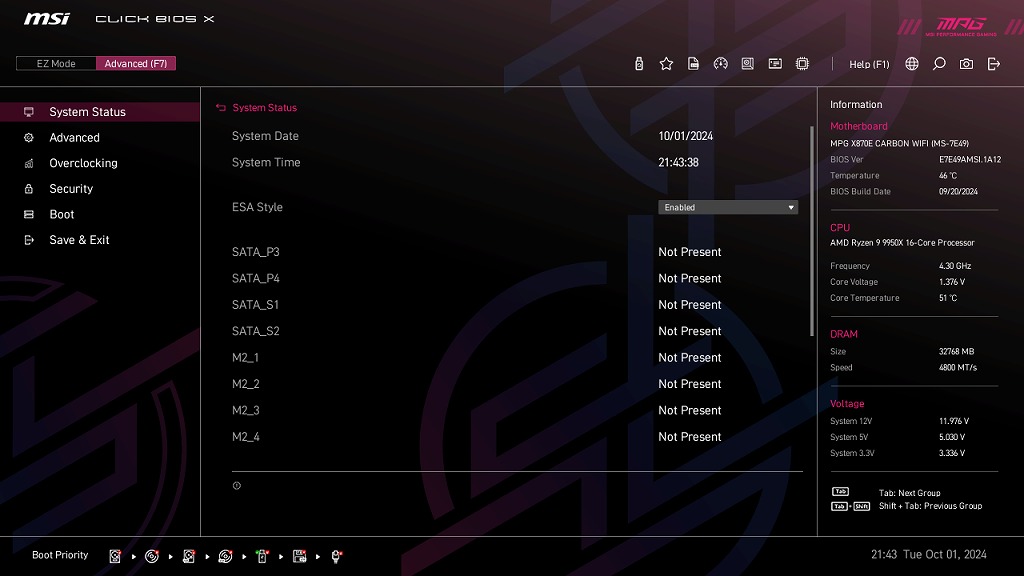Viewport: 1024px width, 576px height.
Task: Click Help (F1) button
Action: point(869,64)
